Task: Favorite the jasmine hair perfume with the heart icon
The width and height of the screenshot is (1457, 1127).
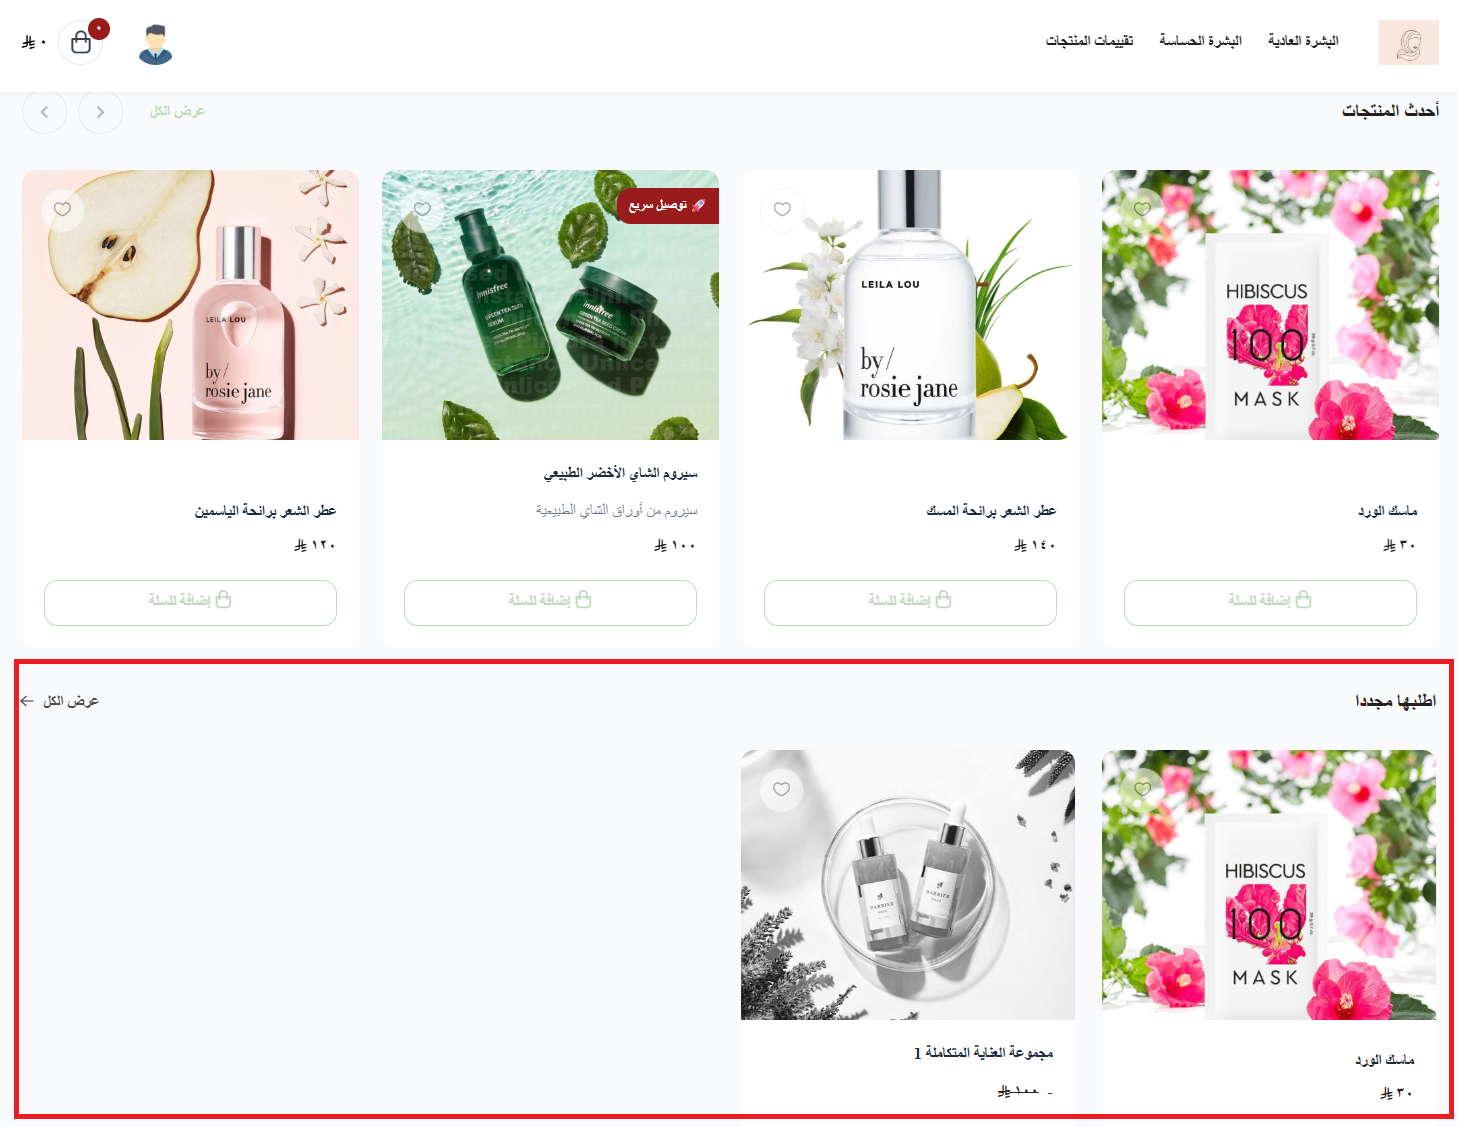Action: tap(63, 209)
